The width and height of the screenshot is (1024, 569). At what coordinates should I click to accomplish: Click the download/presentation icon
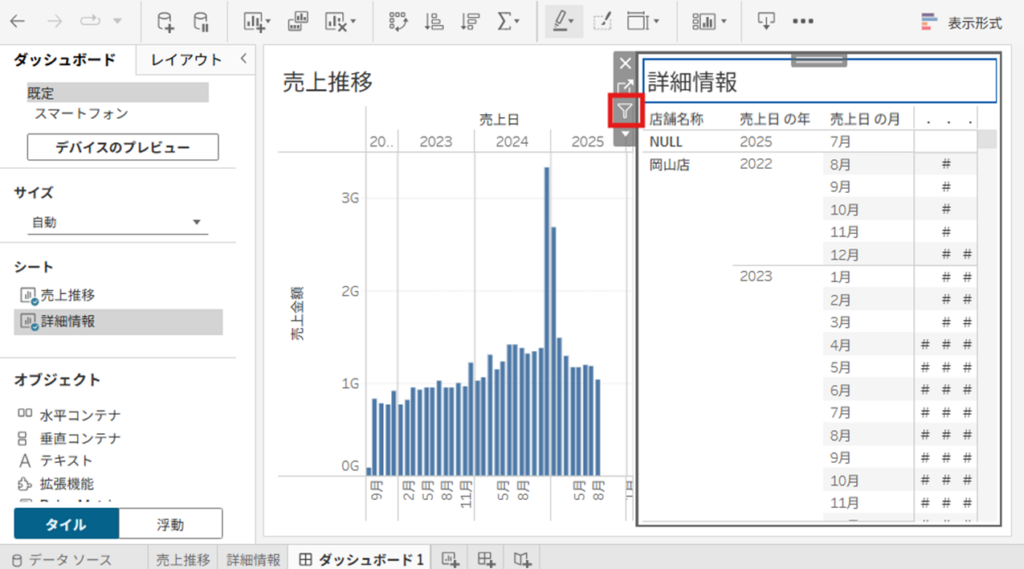coord(766,22)
